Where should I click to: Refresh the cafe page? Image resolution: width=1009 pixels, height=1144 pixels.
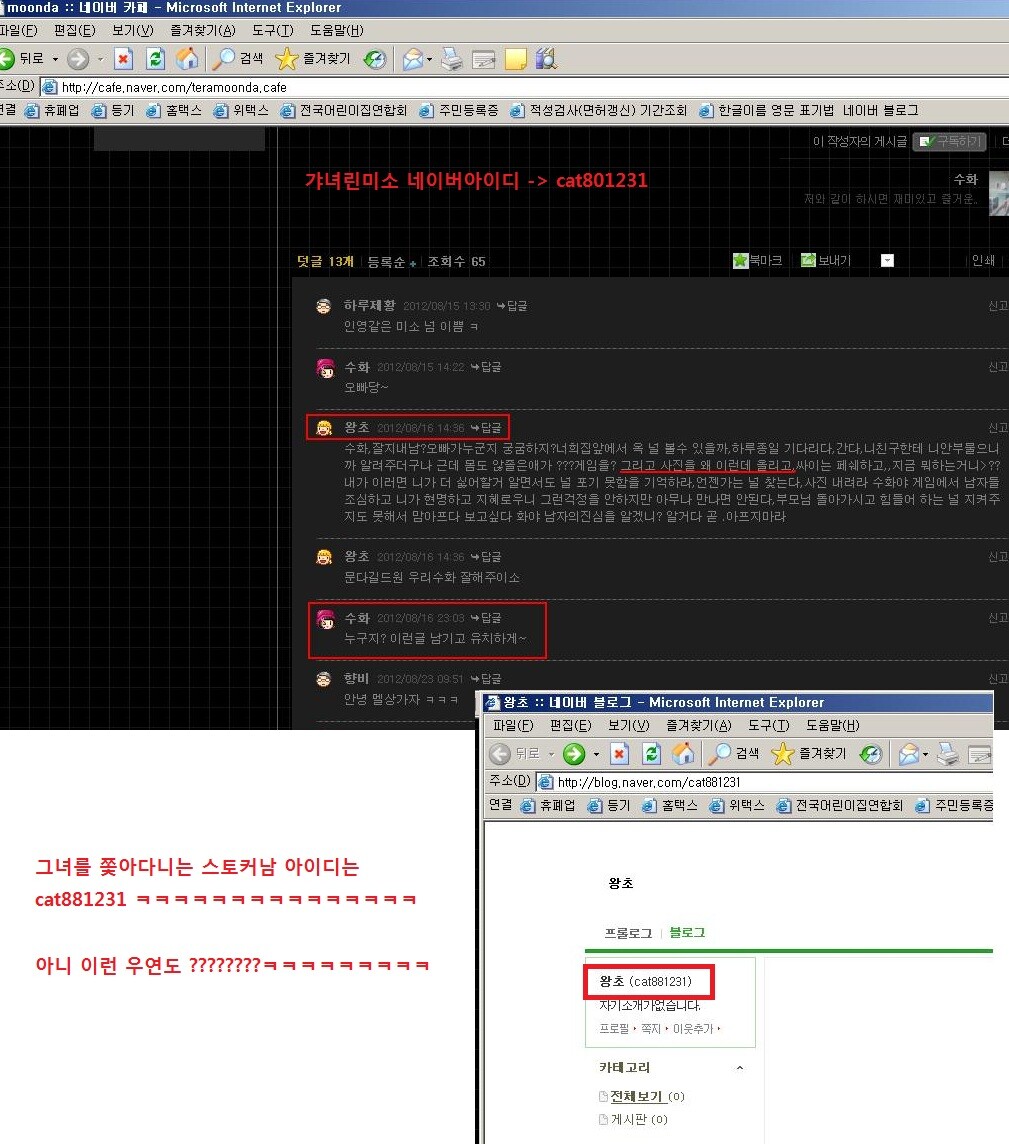coord(154,58)
